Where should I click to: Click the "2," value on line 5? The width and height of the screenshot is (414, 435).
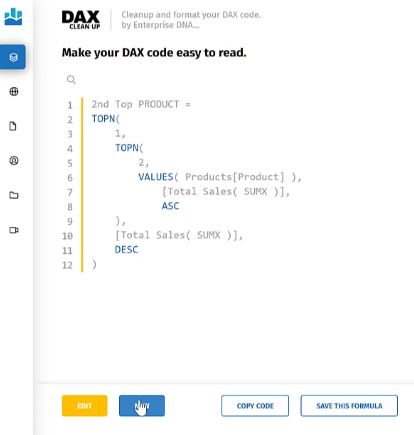144,163
